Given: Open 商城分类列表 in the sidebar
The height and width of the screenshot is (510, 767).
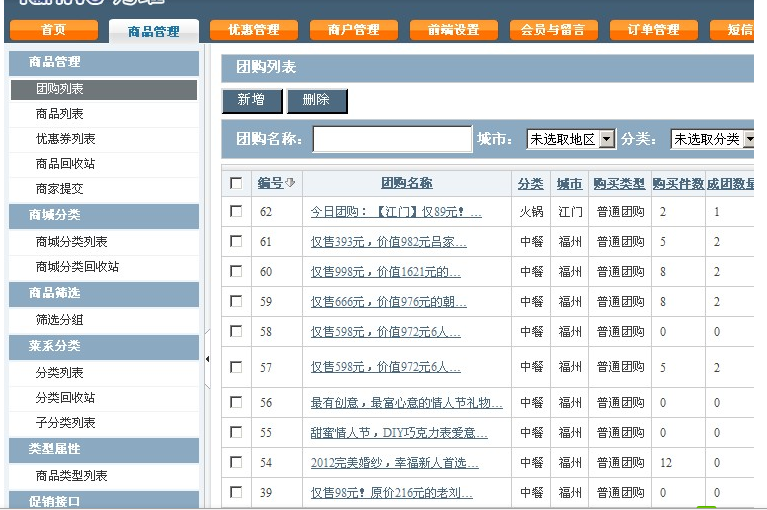Looking at the screenshot, I should pyautogui.click(x=71, y=242).
